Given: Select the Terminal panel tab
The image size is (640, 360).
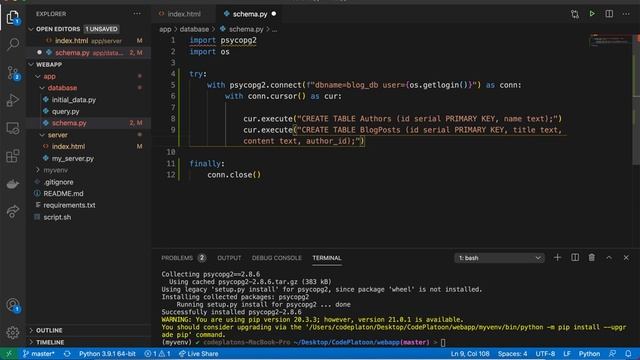Looking at the screenshot, I should point(327,258).
